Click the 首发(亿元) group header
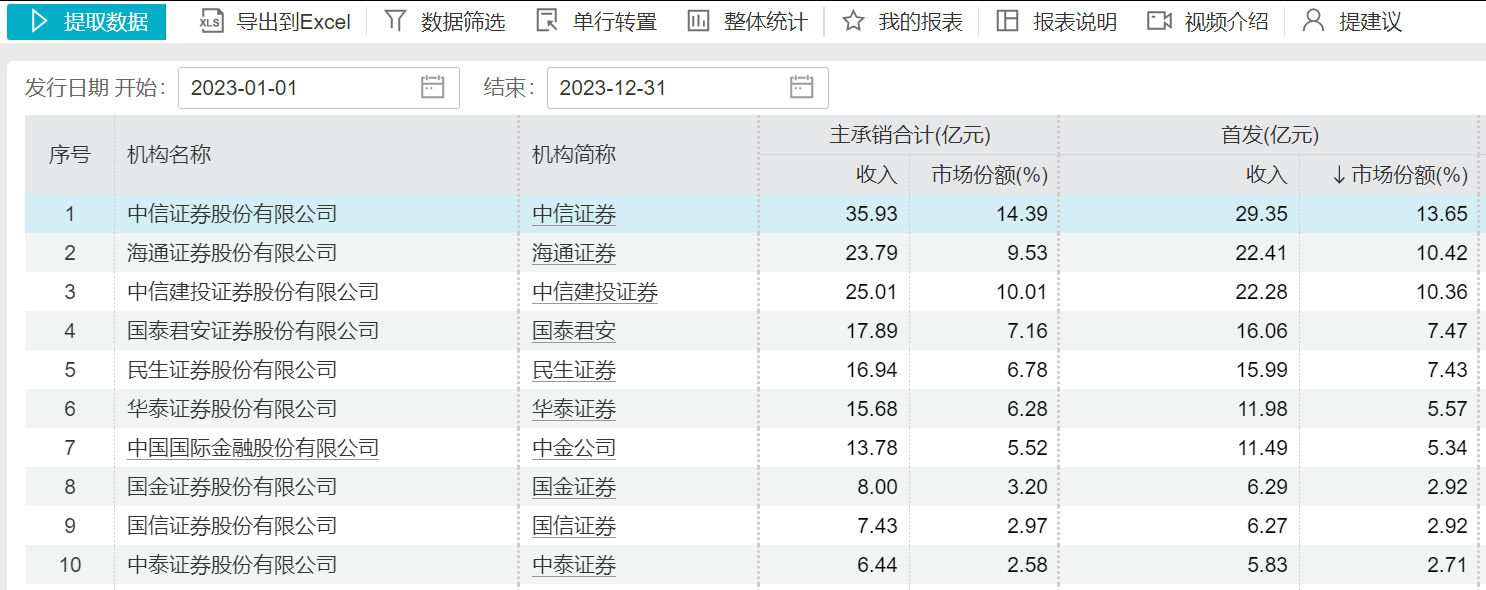The width and height of the screenshot is (1486, 590). click(1270, 135)
